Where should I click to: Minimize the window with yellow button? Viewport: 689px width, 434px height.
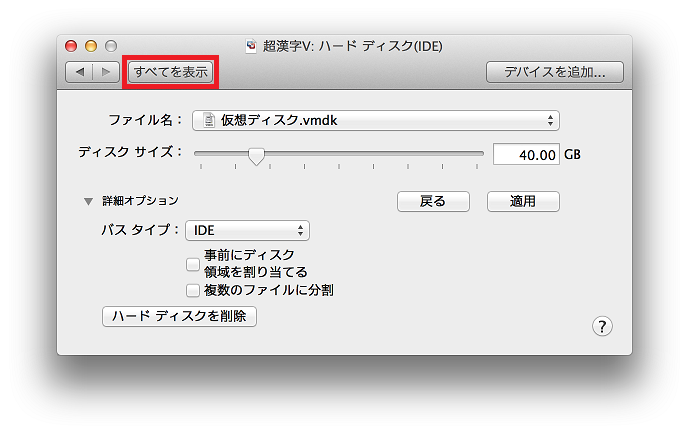point(91,46)
